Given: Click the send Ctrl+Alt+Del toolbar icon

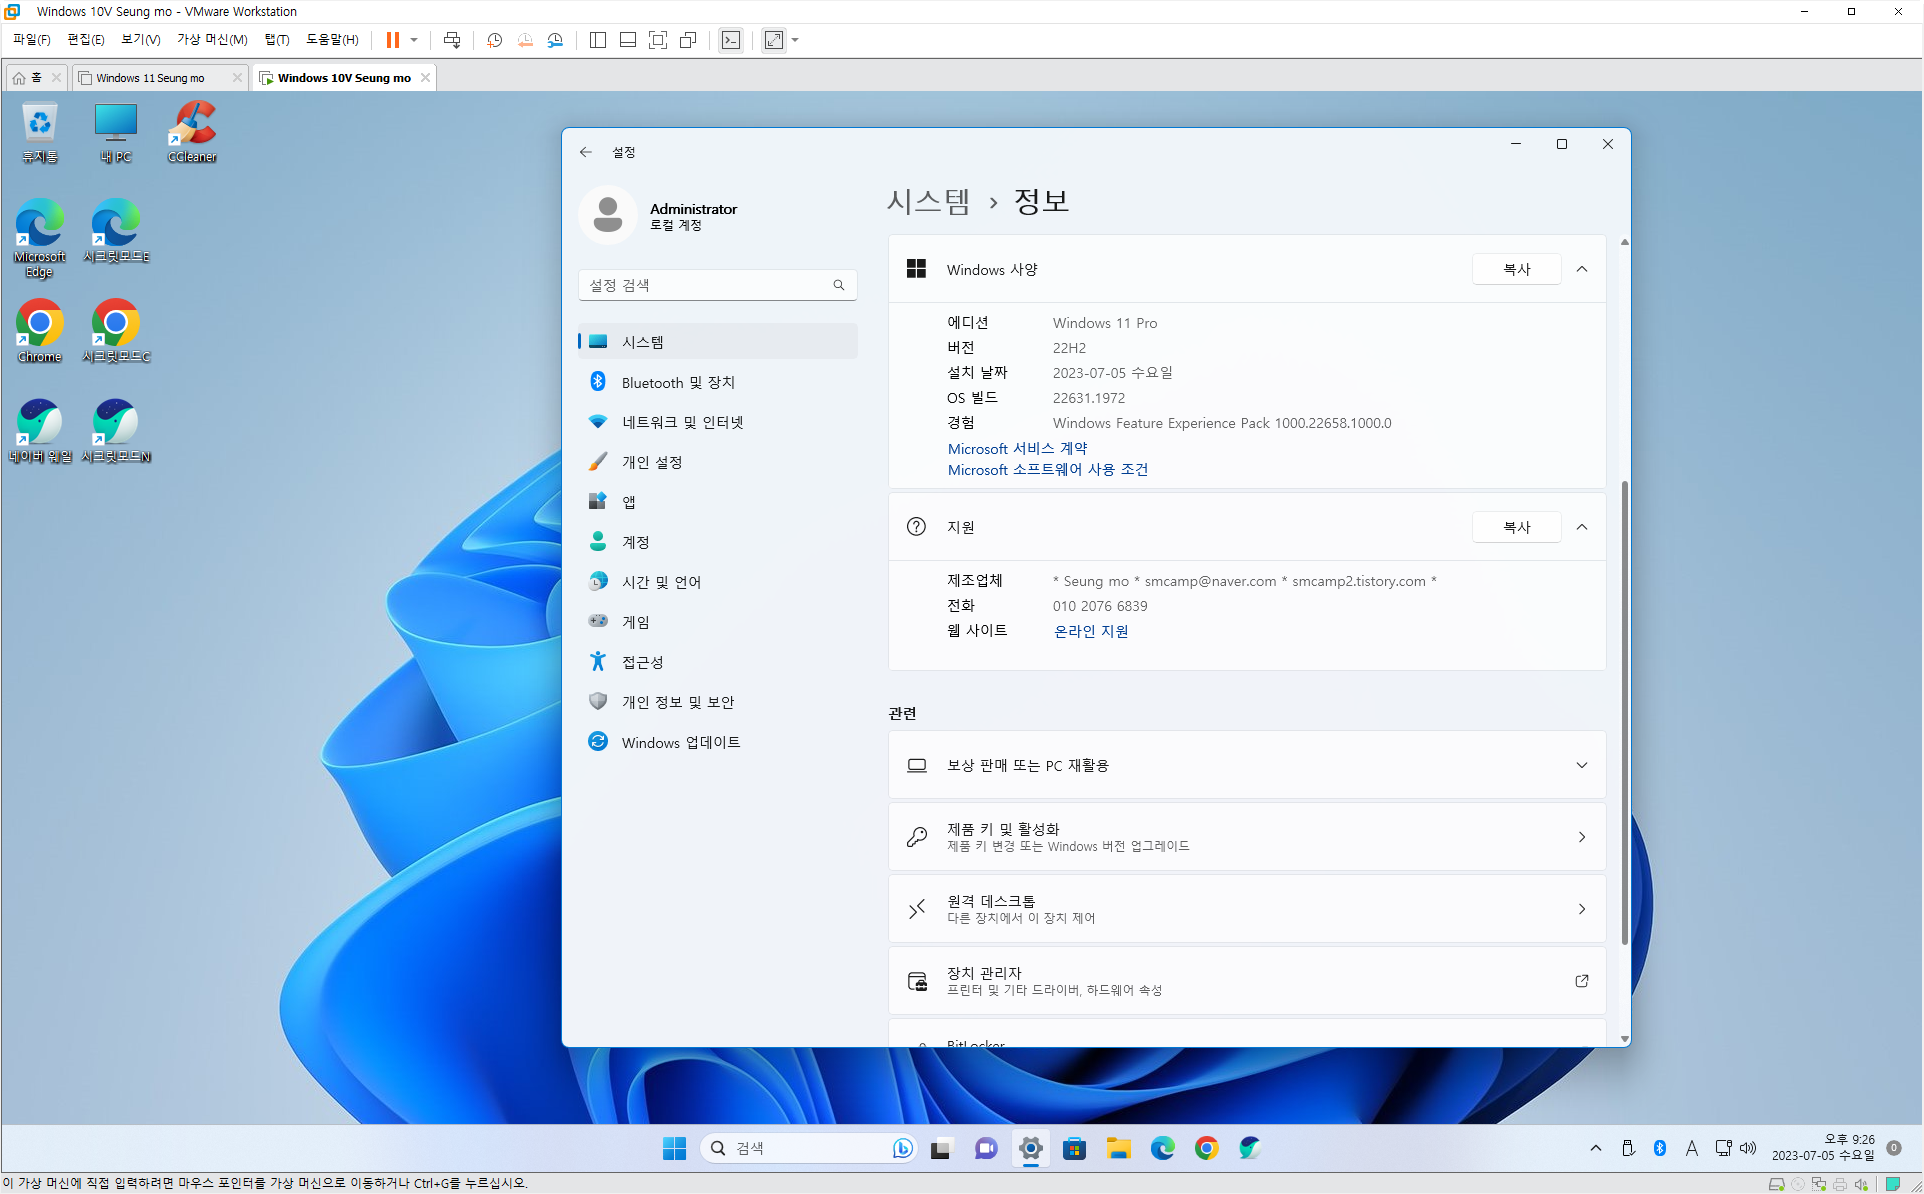Looking at the screenshot, I should click(x=452, y=40).
